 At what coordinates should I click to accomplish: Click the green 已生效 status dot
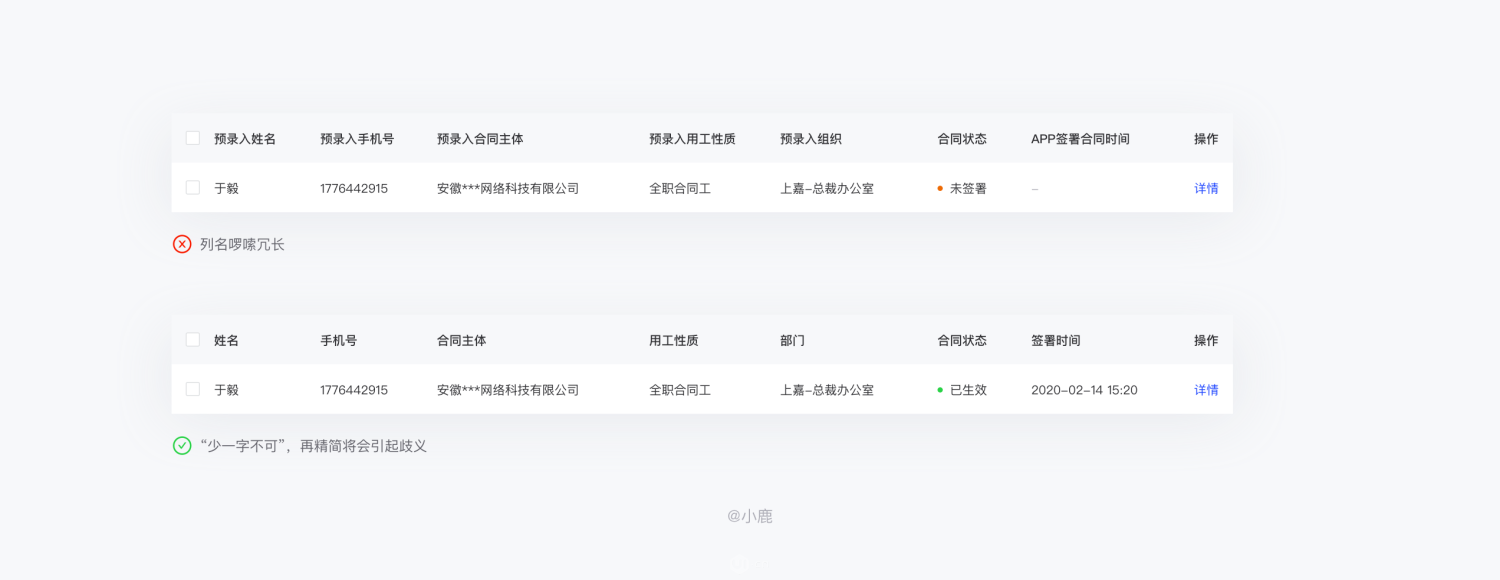click(x=940, y=390)
